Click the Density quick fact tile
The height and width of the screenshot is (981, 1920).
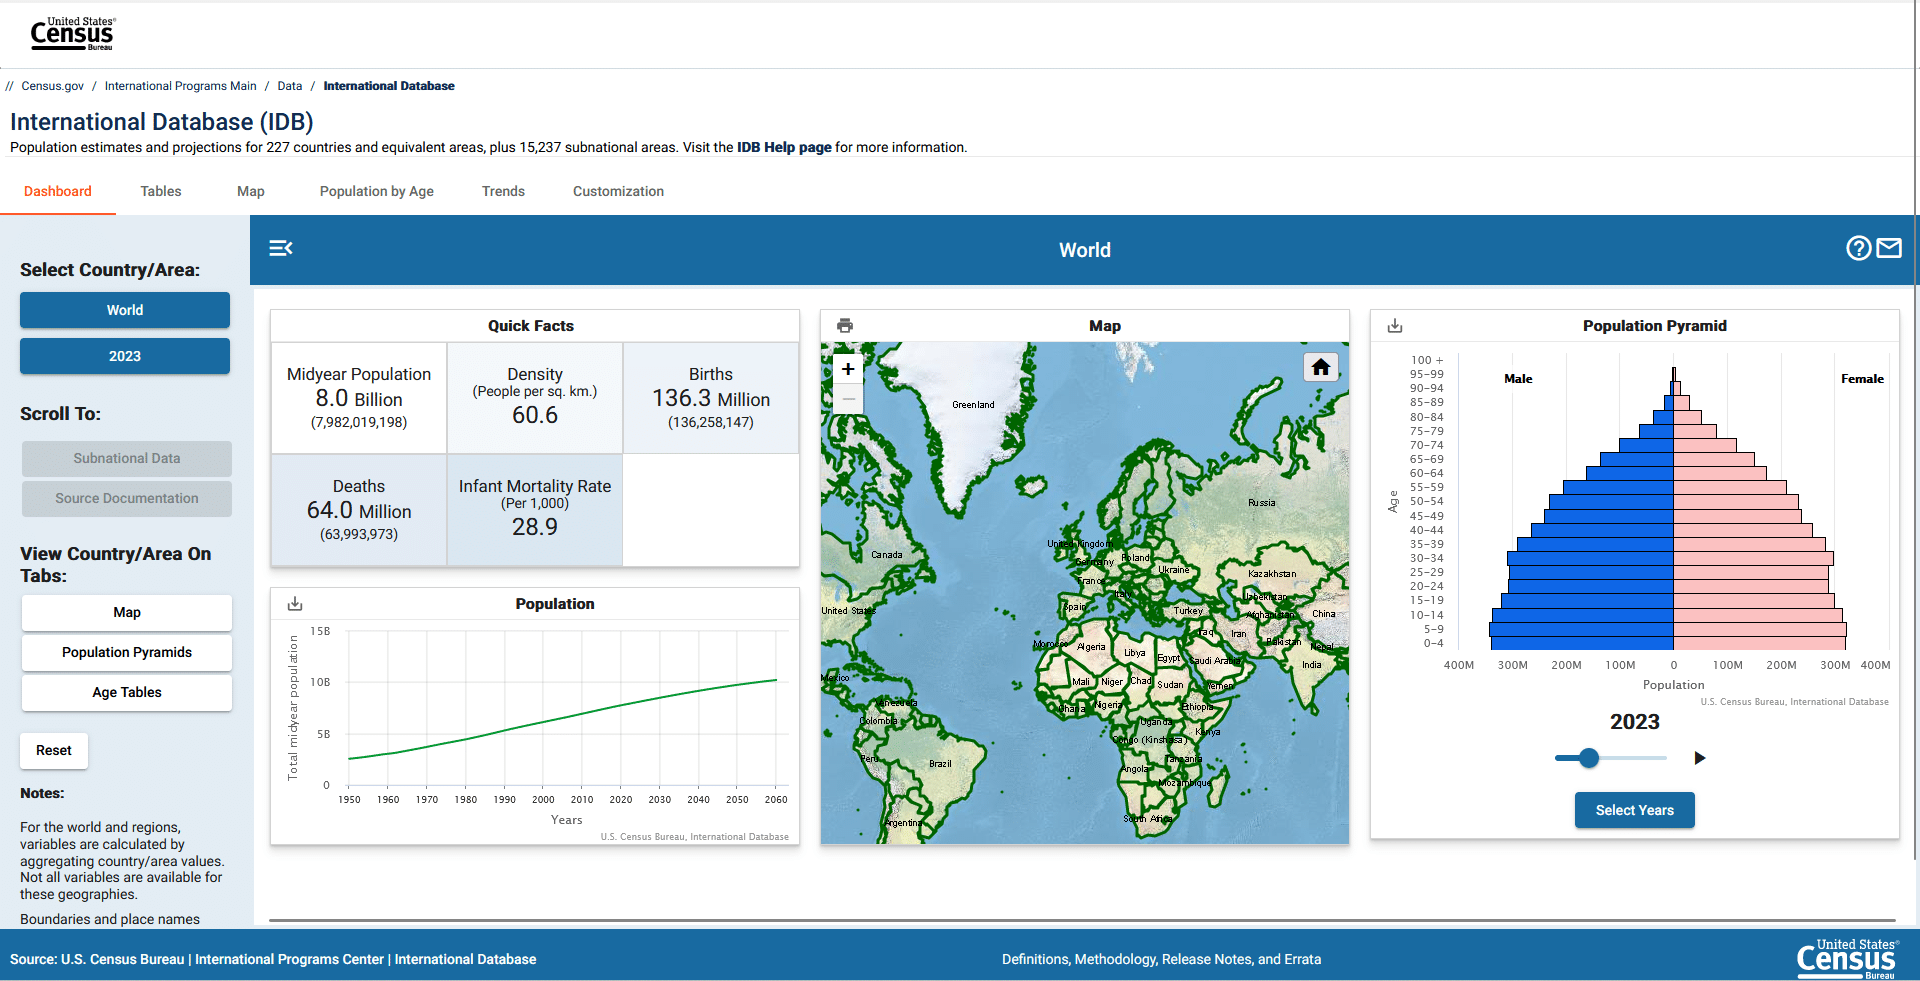click(535, 398)
